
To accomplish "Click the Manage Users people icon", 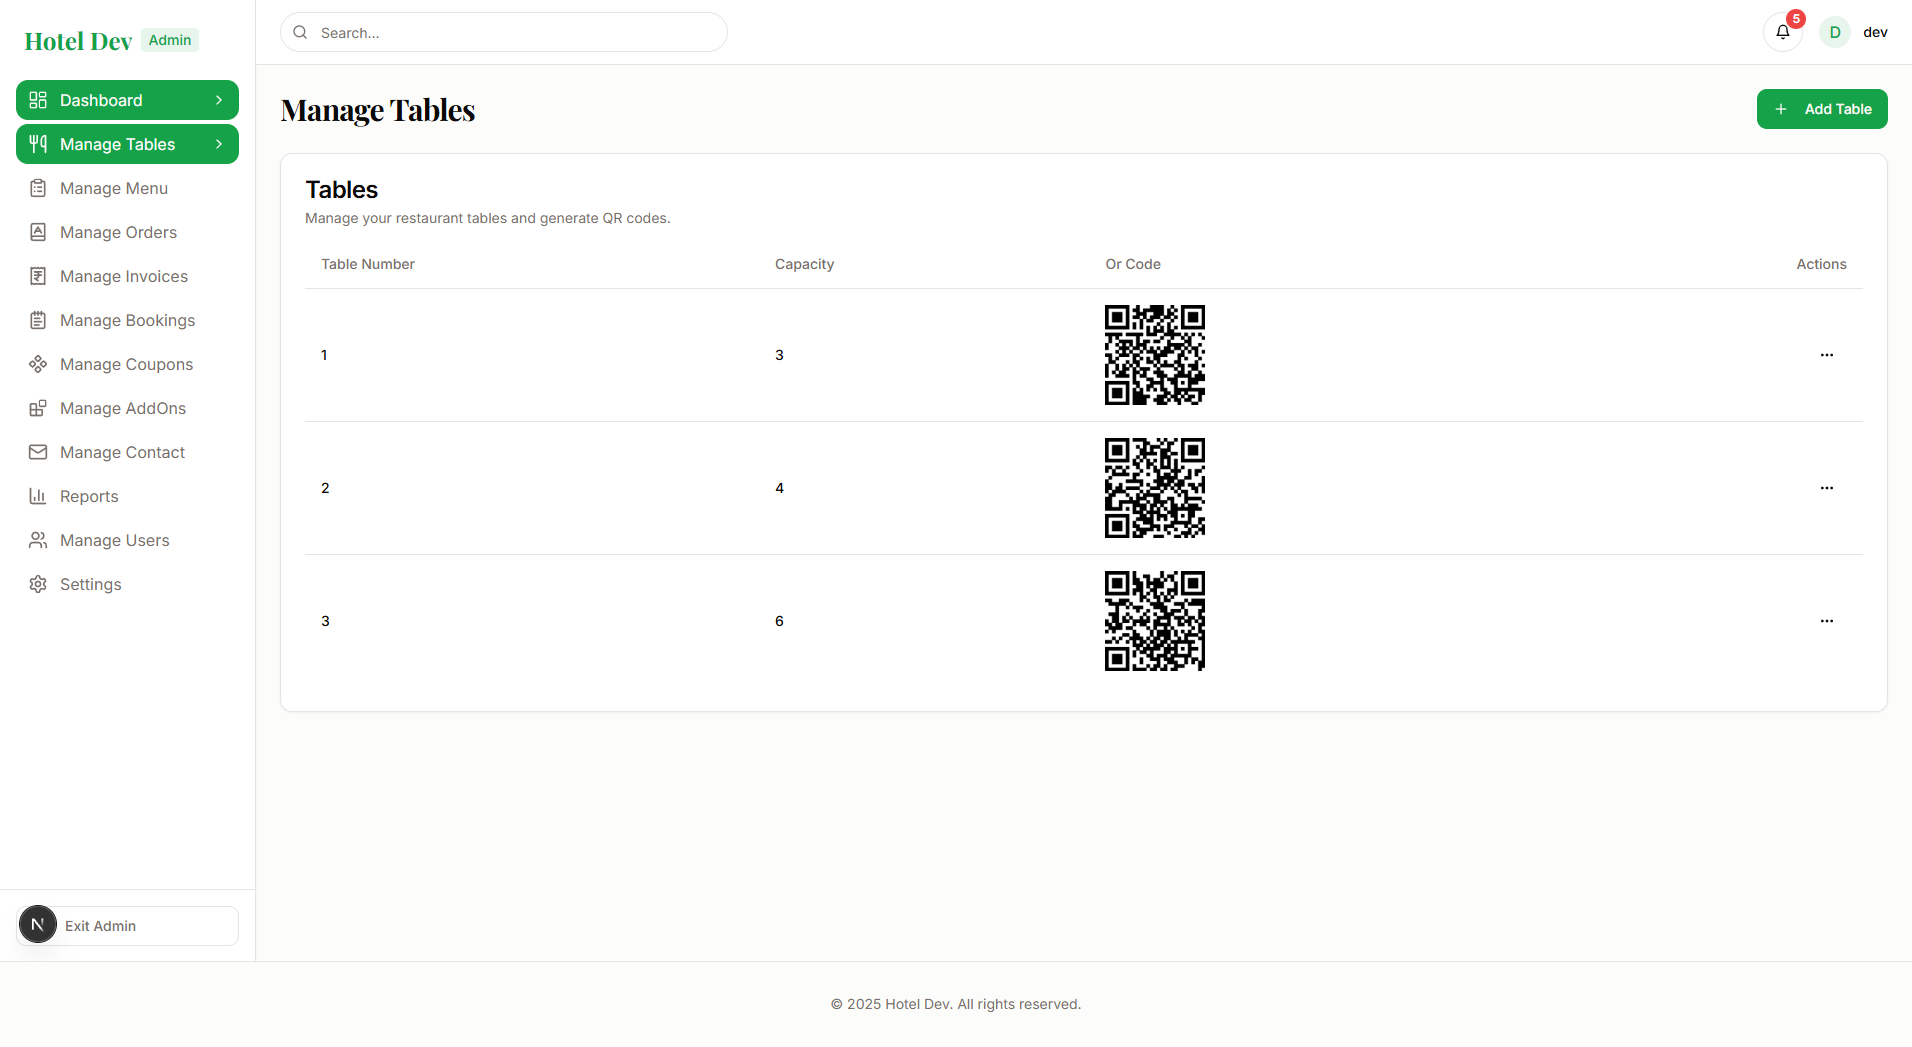I will 38,540.
